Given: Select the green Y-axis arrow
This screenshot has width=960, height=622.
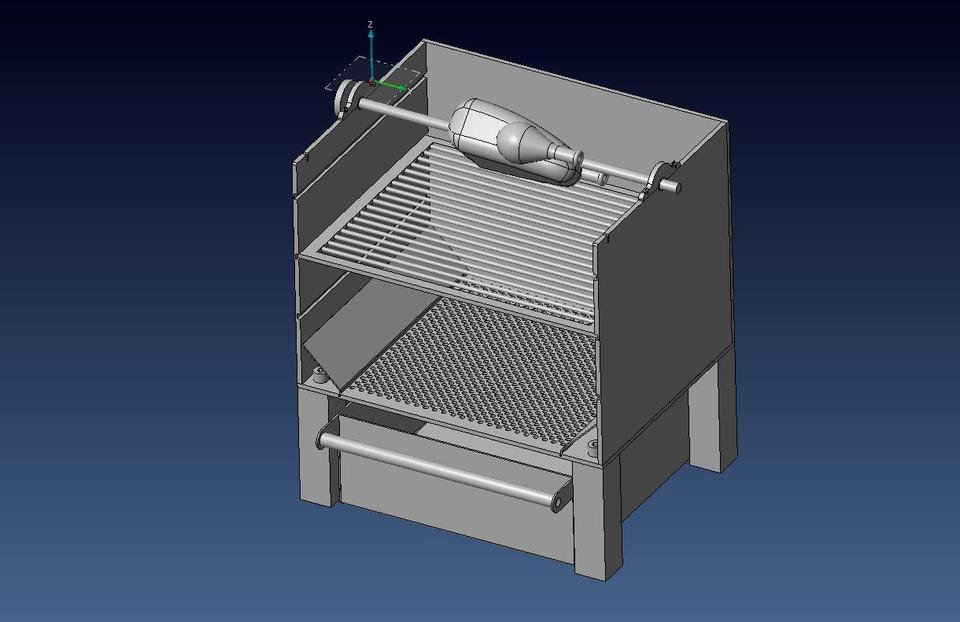Looking at the screenshot, I should [398, 86].
